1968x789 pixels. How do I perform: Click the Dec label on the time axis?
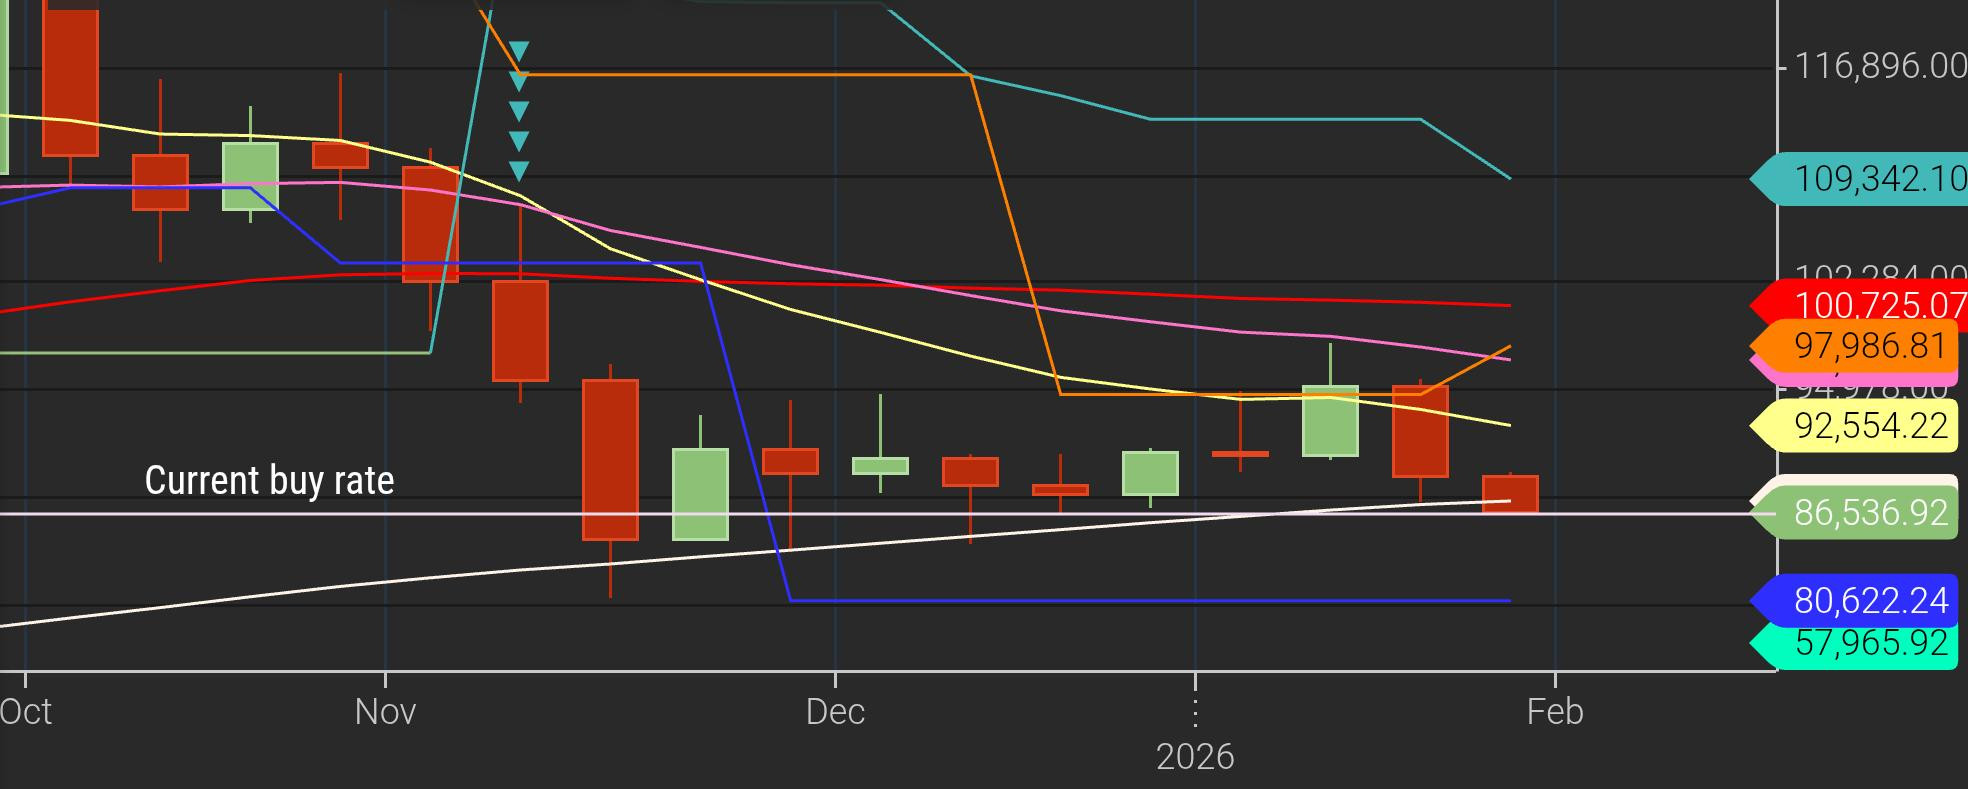click(835, 712)
